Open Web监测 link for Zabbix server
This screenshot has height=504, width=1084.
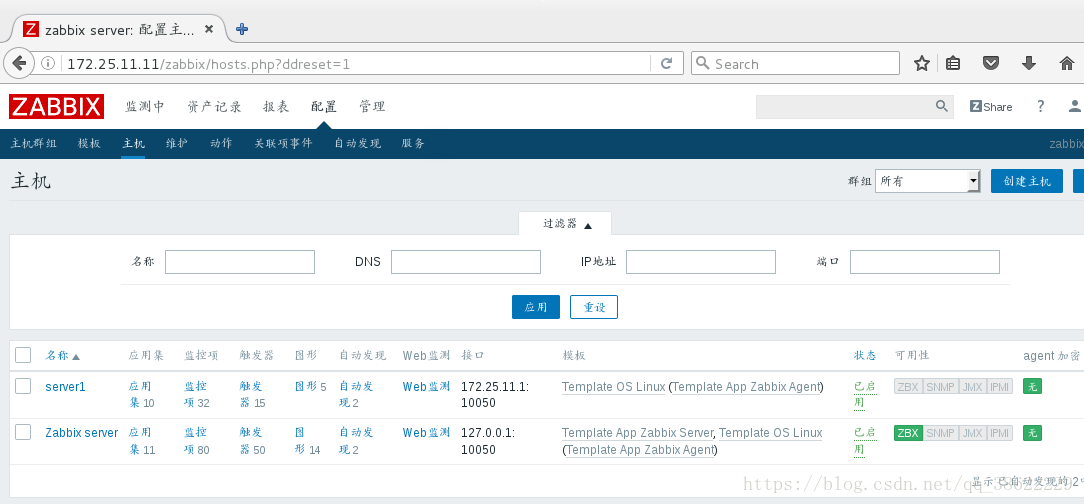[427, 433]
